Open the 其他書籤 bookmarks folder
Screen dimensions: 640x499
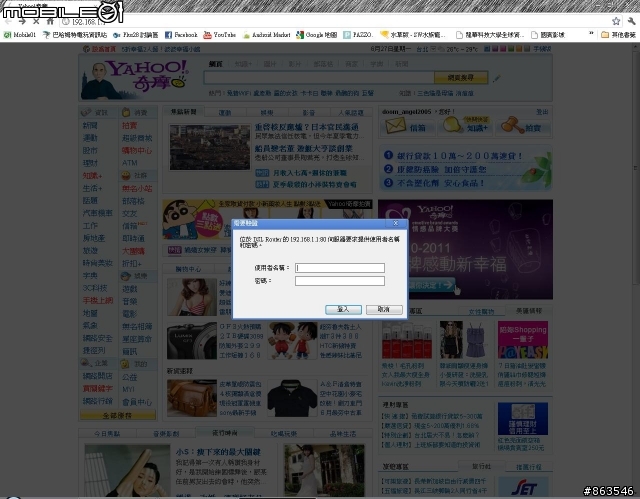[618, 35]
